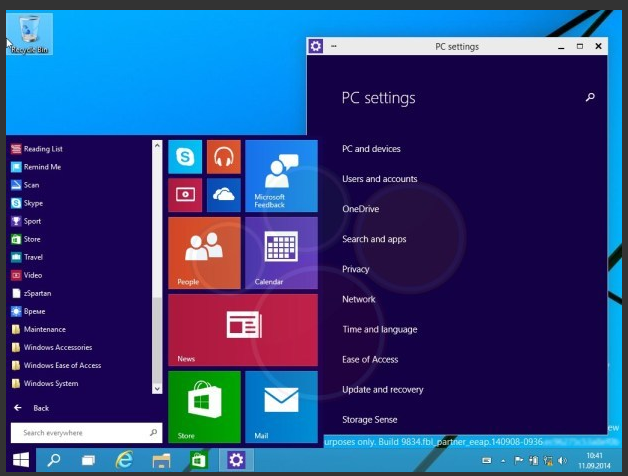Open the Store icon on taskbar
Image resolution: width=628 pixels, height=476 pixels.
pos(199,460)
